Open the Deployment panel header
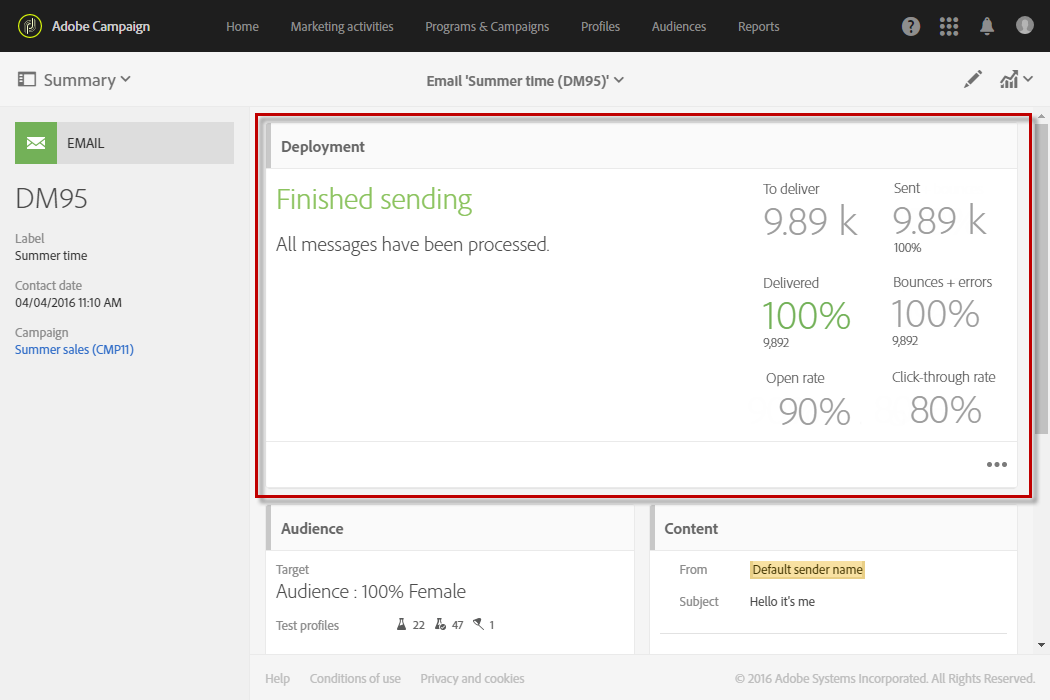The width and height of the screenshot is (1050, 700). [x=642, y=147]
